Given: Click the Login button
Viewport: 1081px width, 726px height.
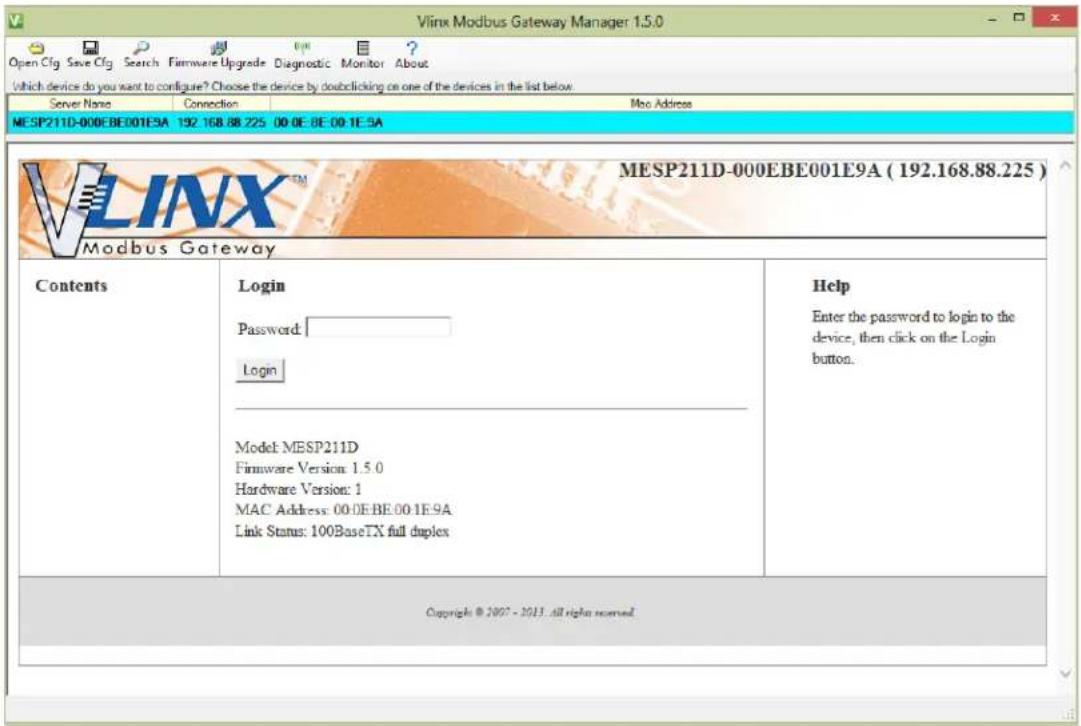Looking at the screenshot, I should pos(260,370).
